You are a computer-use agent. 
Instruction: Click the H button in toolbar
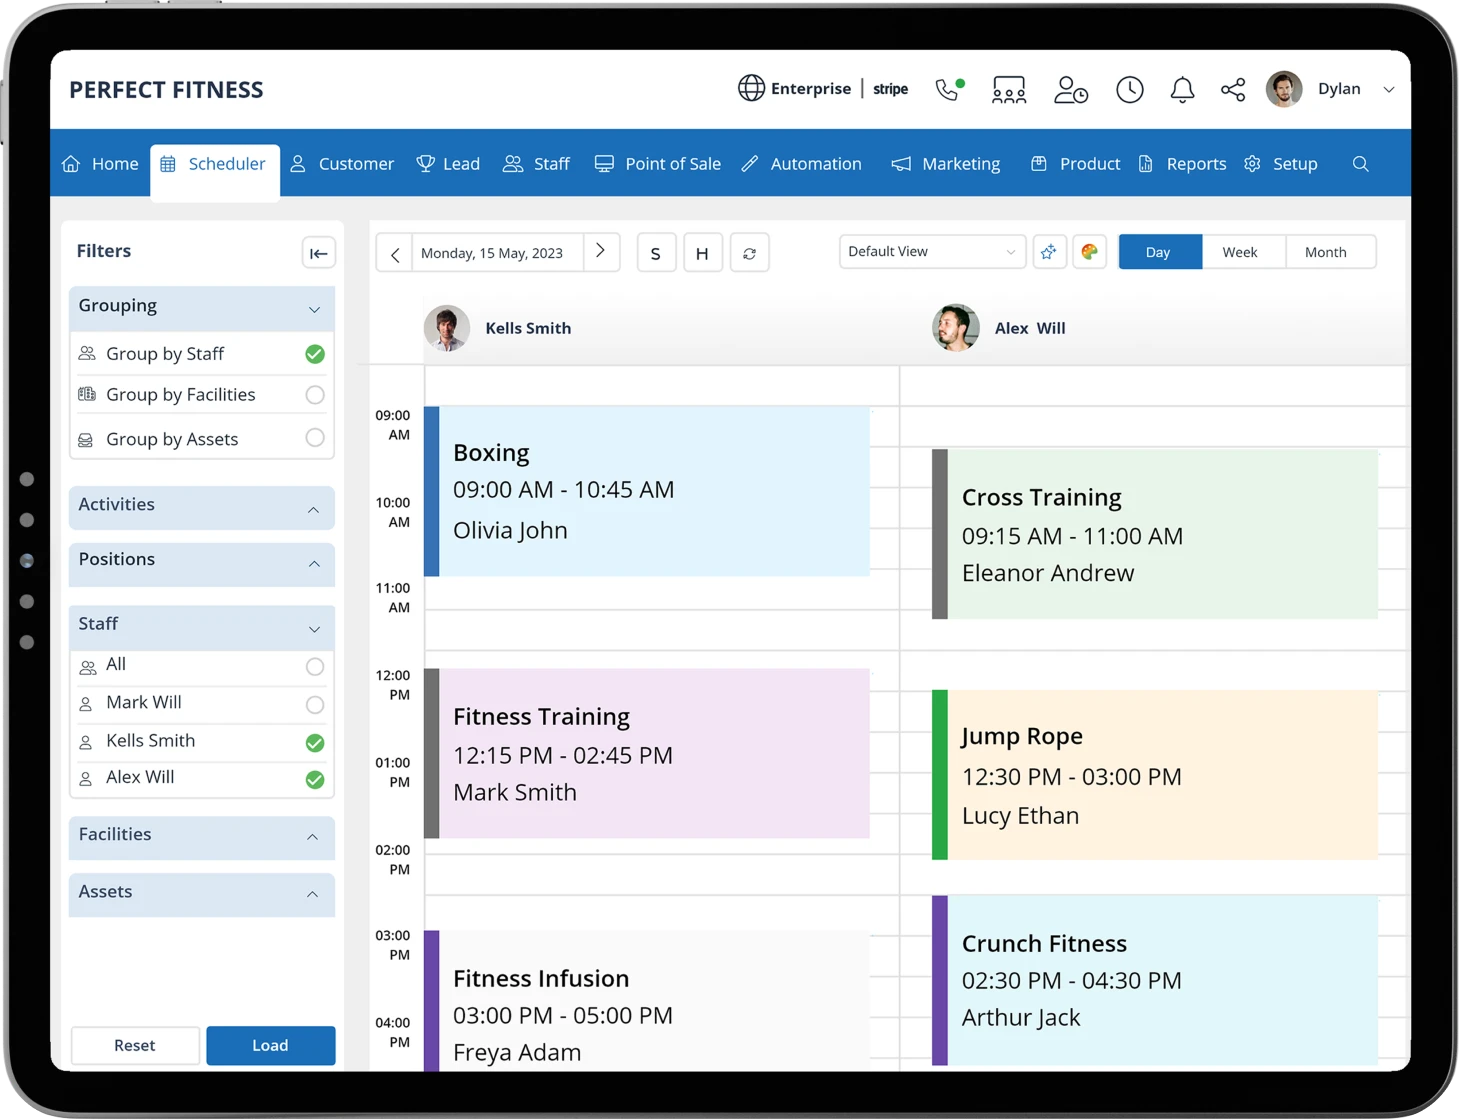(x=702, y=254)
